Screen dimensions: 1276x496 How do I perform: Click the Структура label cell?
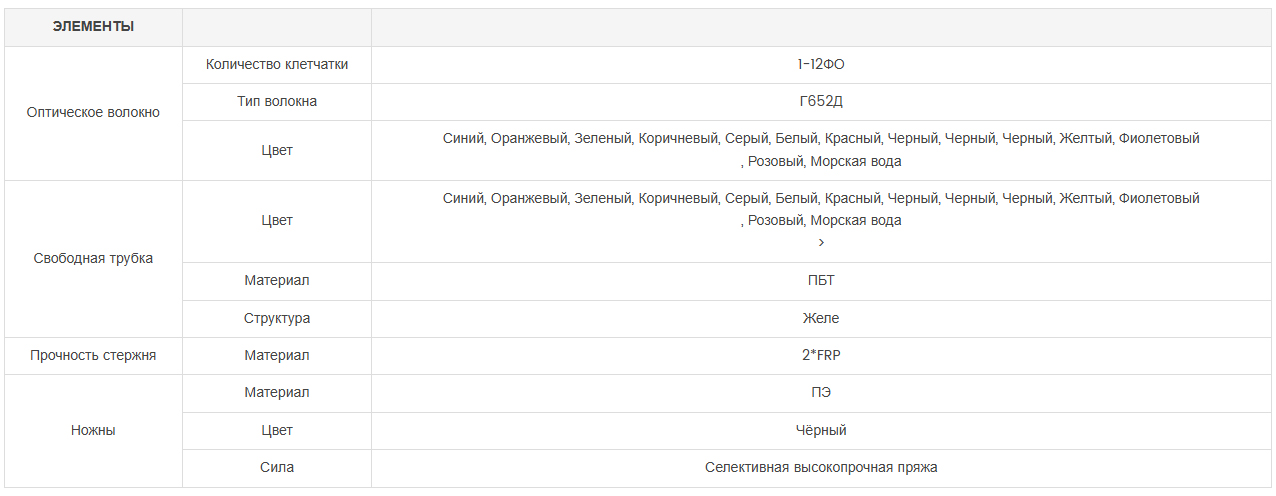coord(277,319)
